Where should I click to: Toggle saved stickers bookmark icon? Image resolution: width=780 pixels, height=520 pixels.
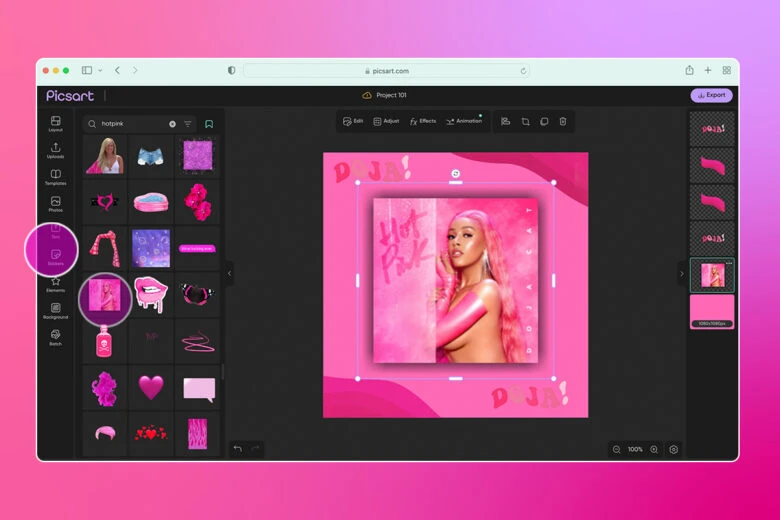pyautogui.click(x=209, y=124)
